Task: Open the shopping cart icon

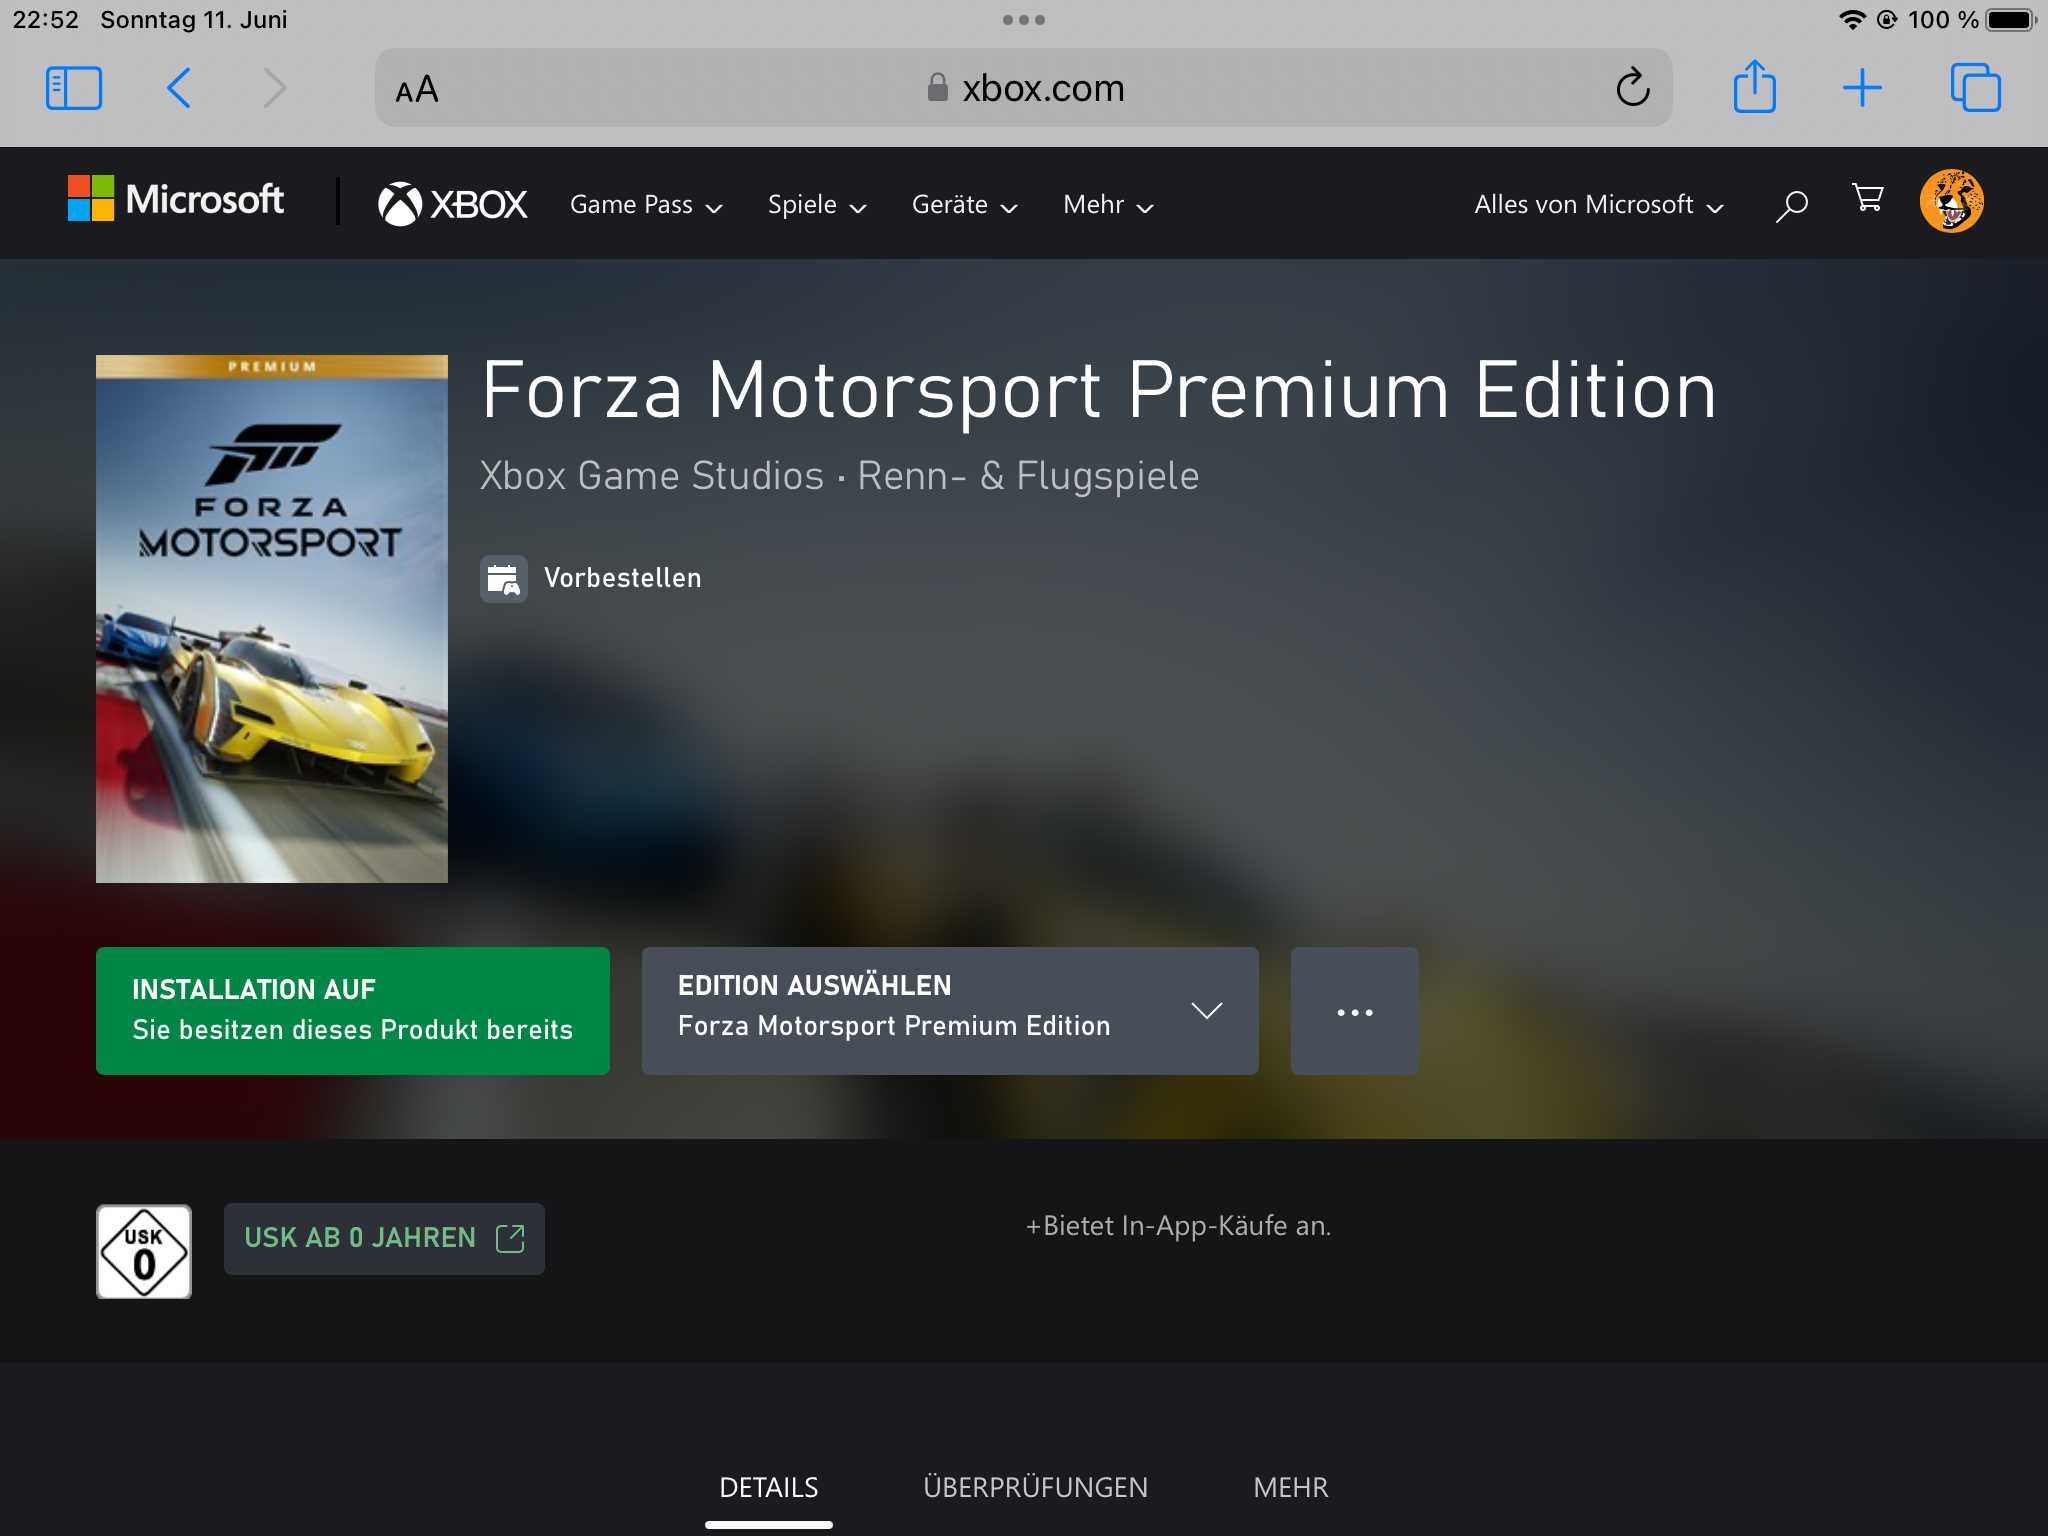Action: pos(1867,199)
